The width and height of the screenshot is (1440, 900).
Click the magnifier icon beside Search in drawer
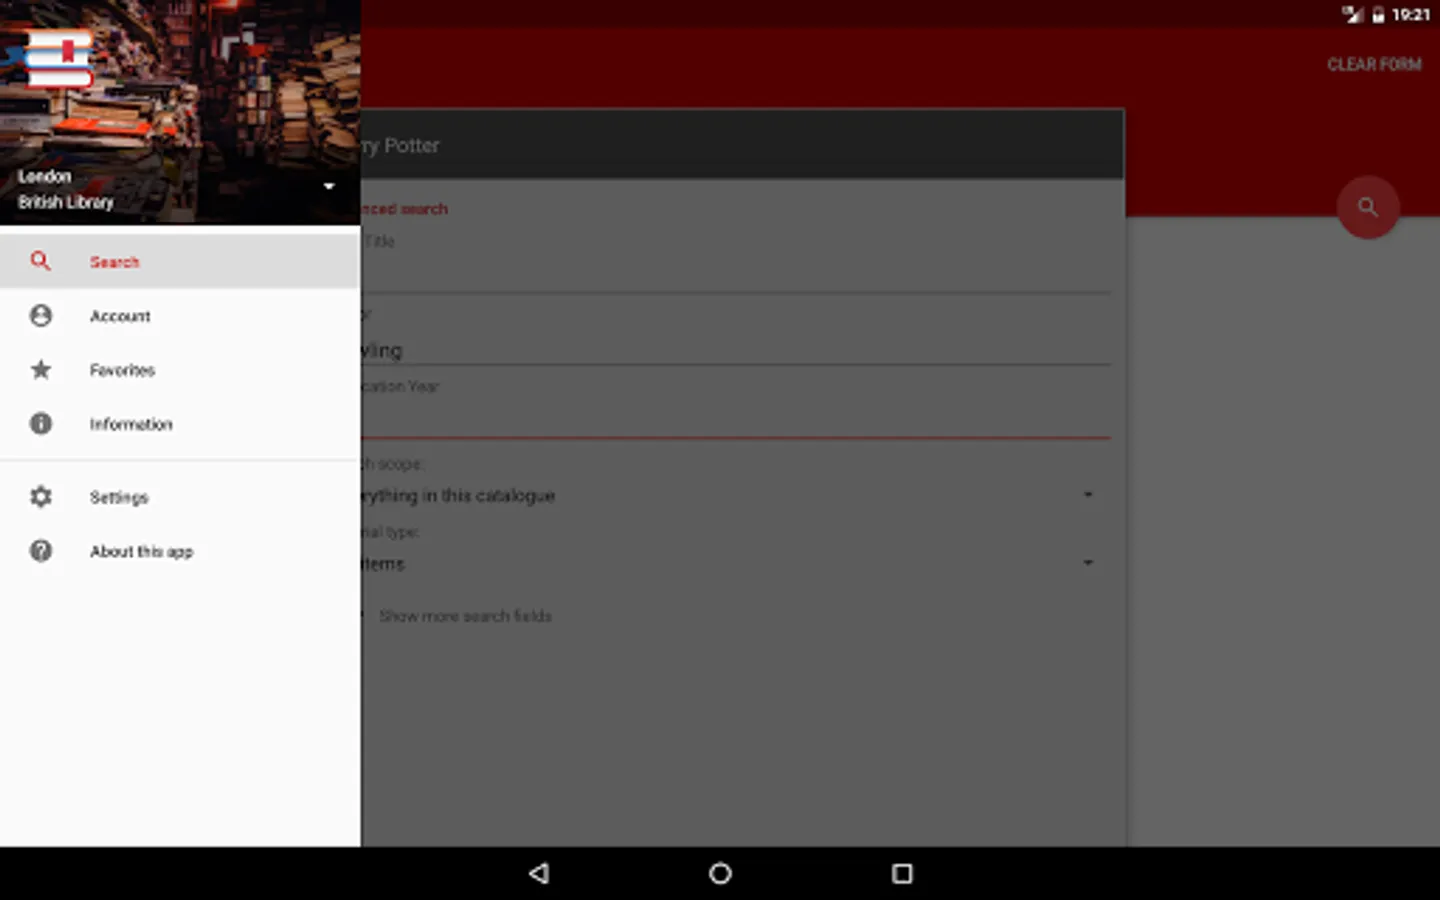tap(40, 261)
